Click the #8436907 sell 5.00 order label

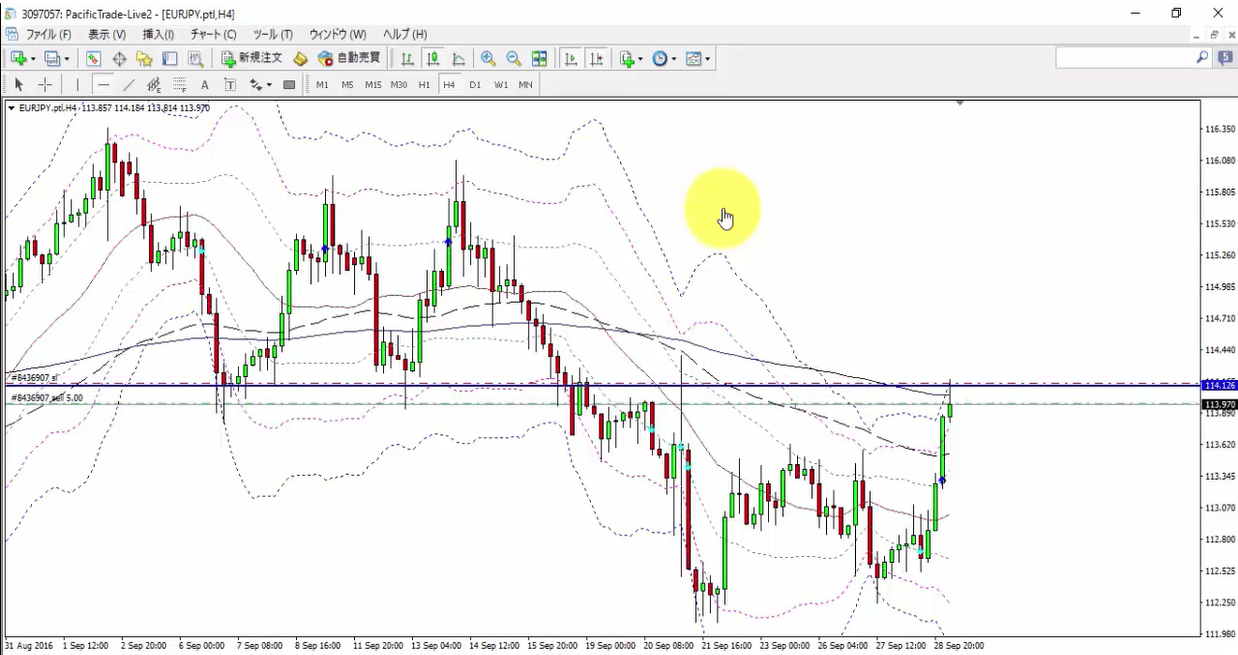point(47,398)
